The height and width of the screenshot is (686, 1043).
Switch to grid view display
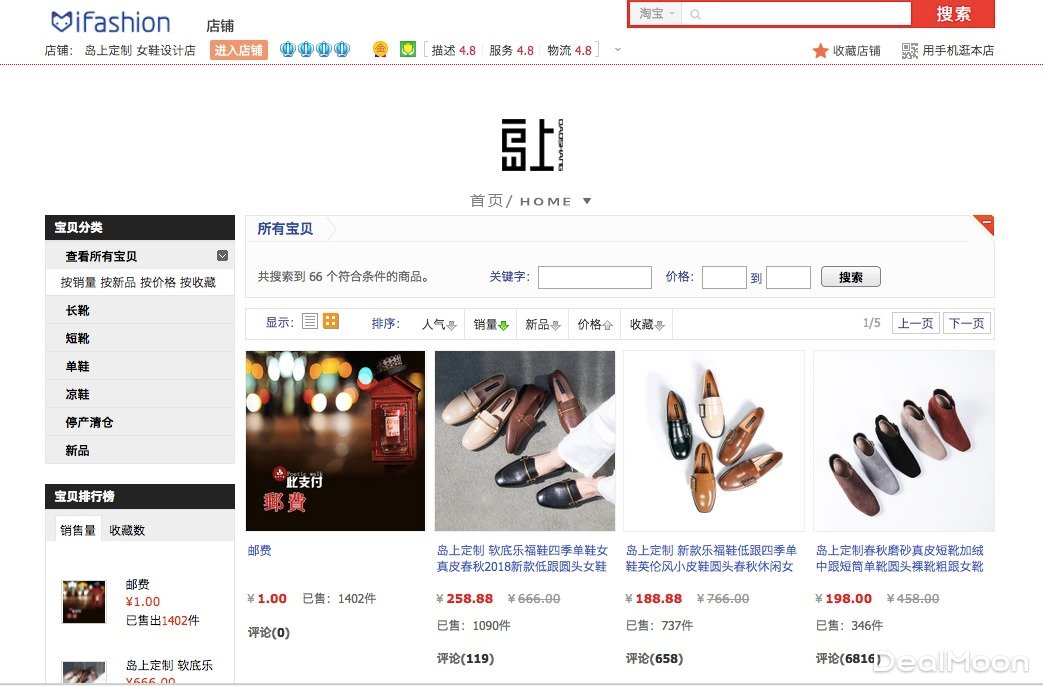coord(331,321)
